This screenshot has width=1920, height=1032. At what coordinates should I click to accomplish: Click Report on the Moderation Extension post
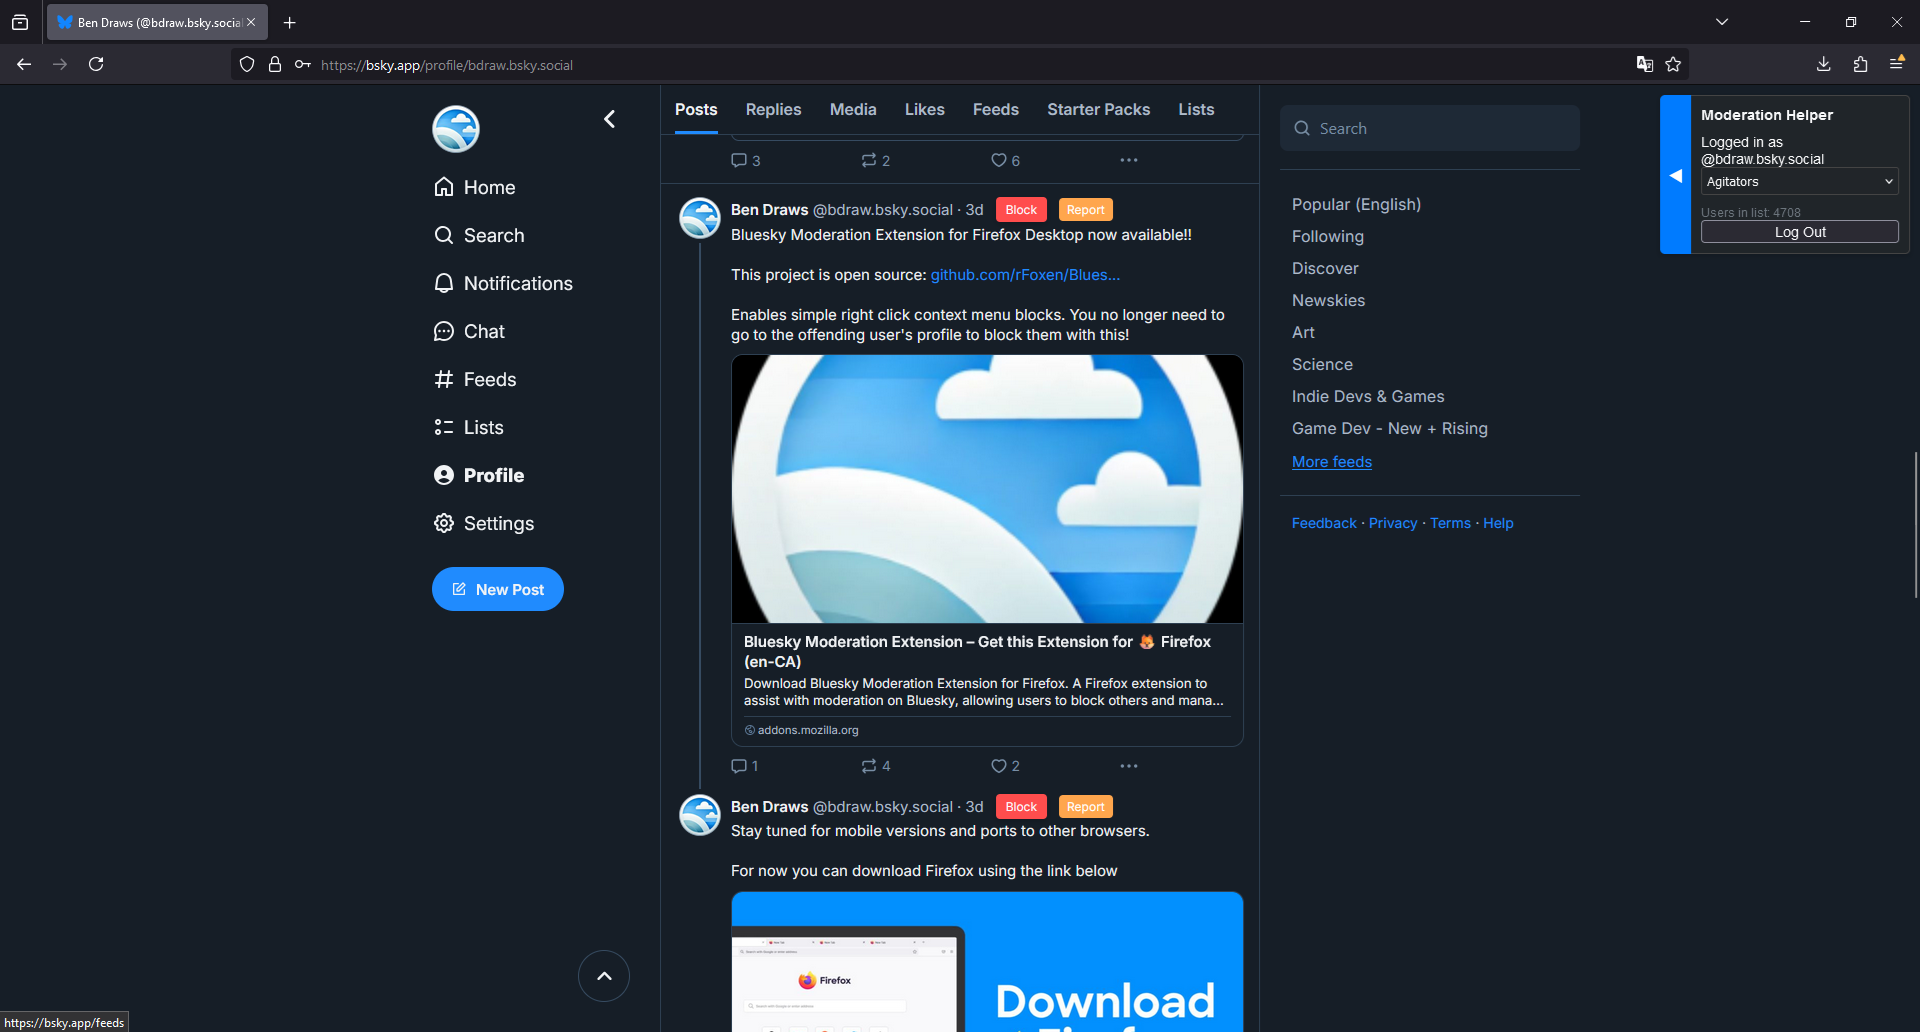coord(1085,210)
